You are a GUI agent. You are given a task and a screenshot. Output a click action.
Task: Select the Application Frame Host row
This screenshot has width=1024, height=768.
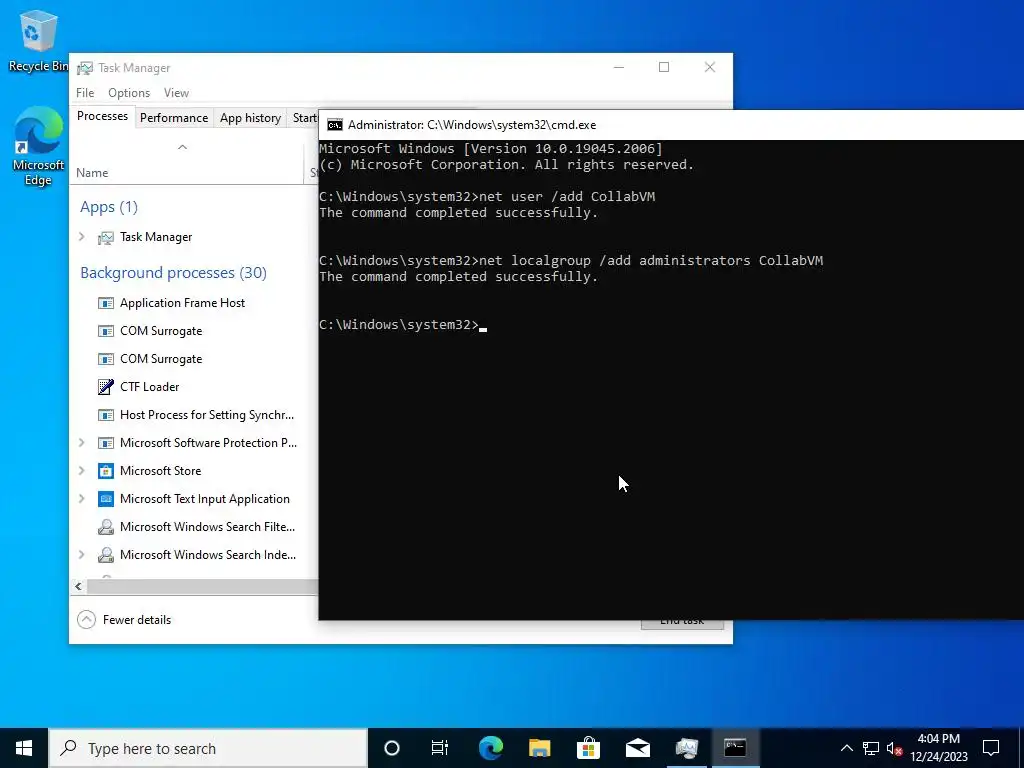point(194,303)
